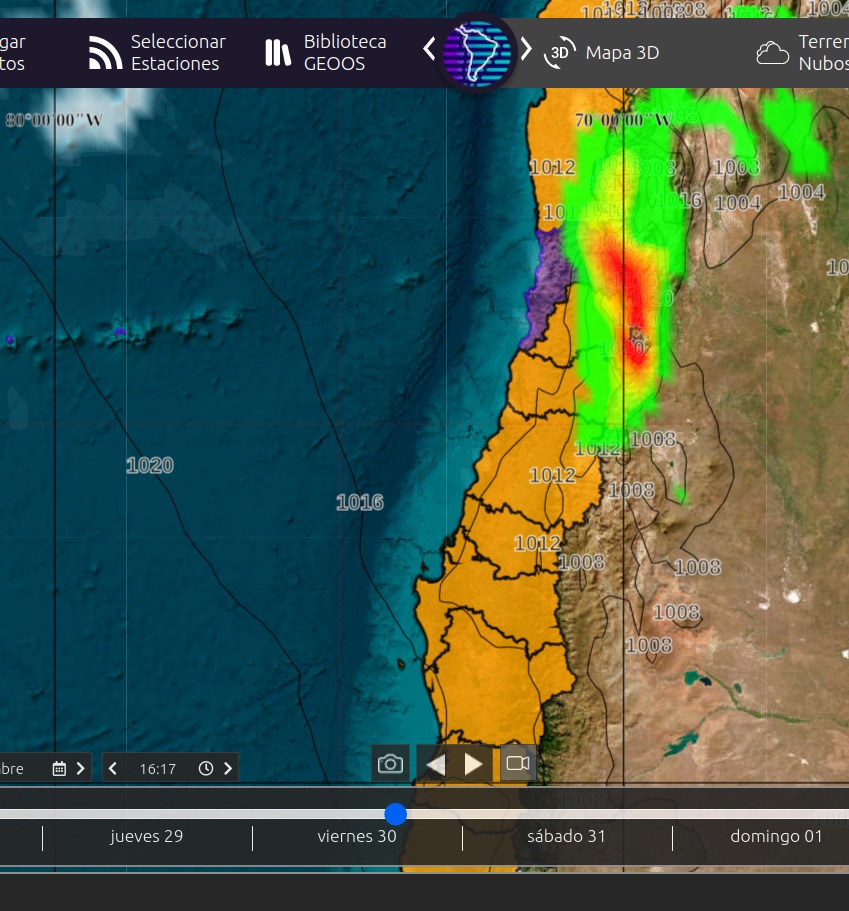
Task: Click the calendar icon in the date field
Action: click(x=59, y=768)
